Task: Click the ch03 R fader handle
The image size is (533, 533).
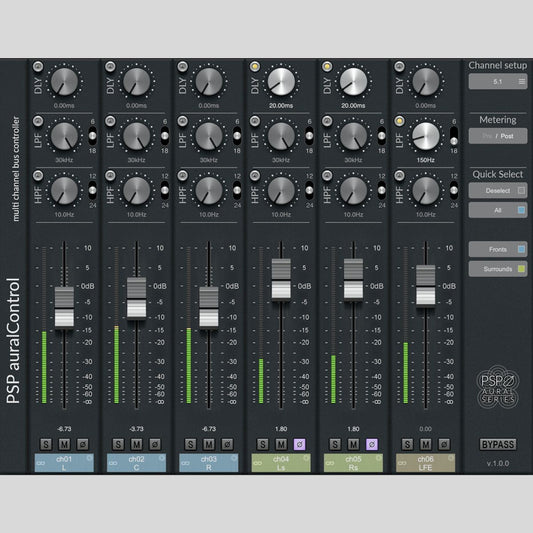Action: pos(209,307)
